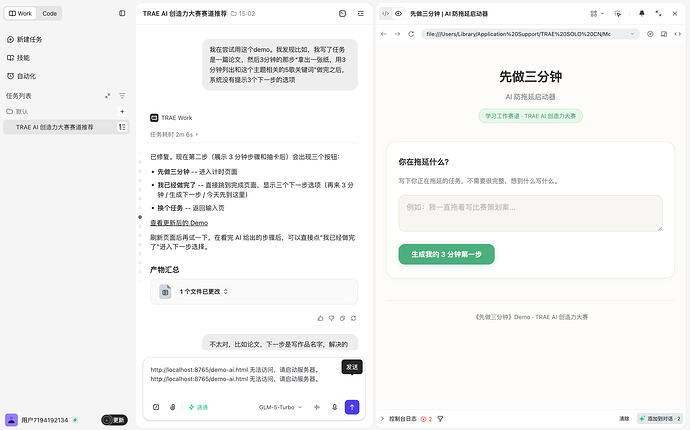Open the 技能 skills section

[x=18, y=58]
